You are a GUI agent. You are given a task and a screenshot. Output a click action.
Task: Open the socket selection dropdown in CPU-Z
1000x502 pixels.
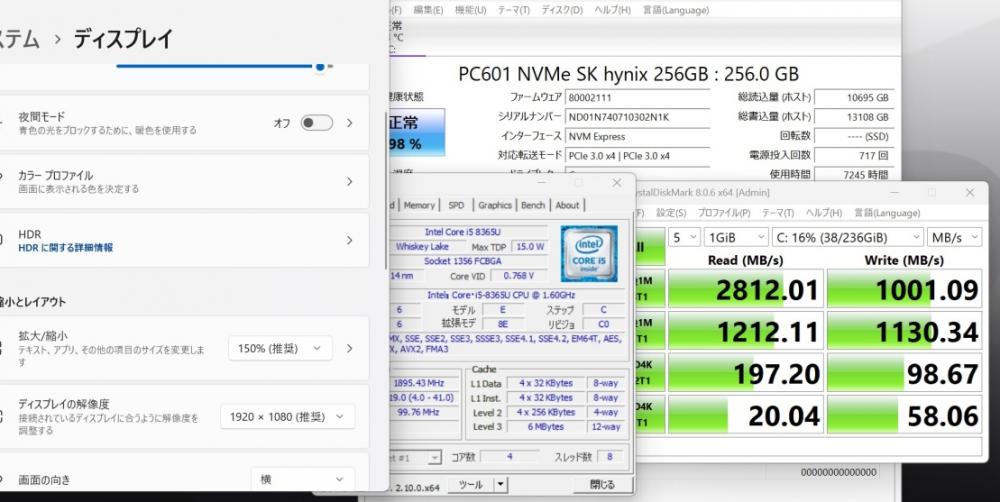(434, 458)
